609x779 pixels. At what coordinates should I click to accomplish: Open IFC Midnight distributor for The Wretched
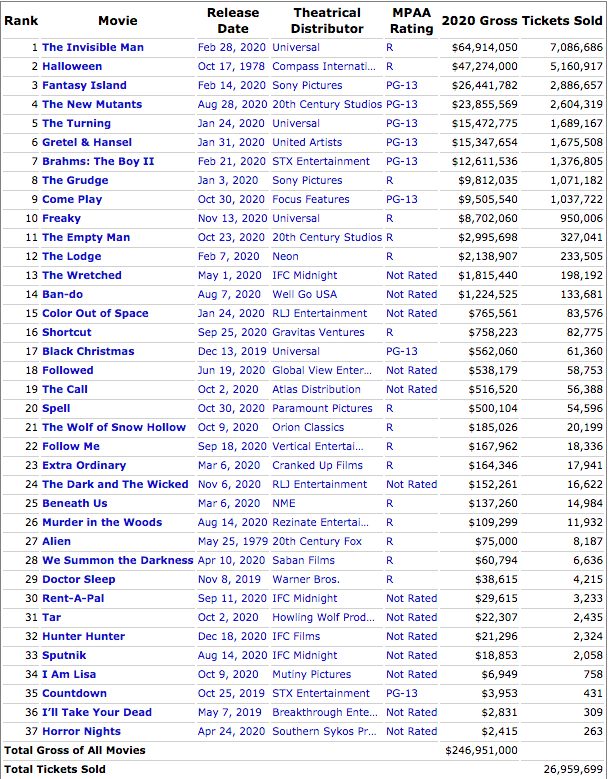[305, 275]
